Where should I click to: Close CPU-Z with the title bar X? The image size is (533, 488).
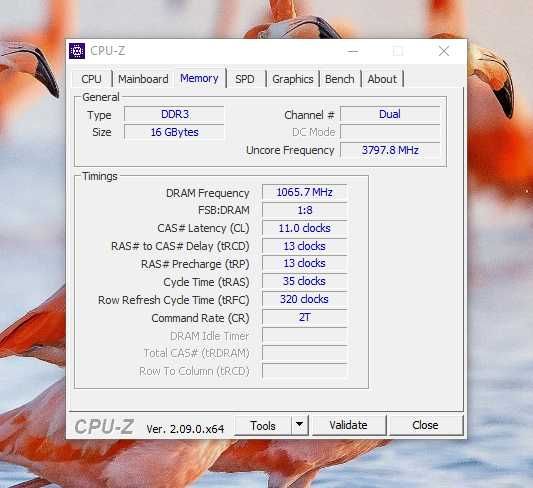pyautogui.click(x=444, y=51)
